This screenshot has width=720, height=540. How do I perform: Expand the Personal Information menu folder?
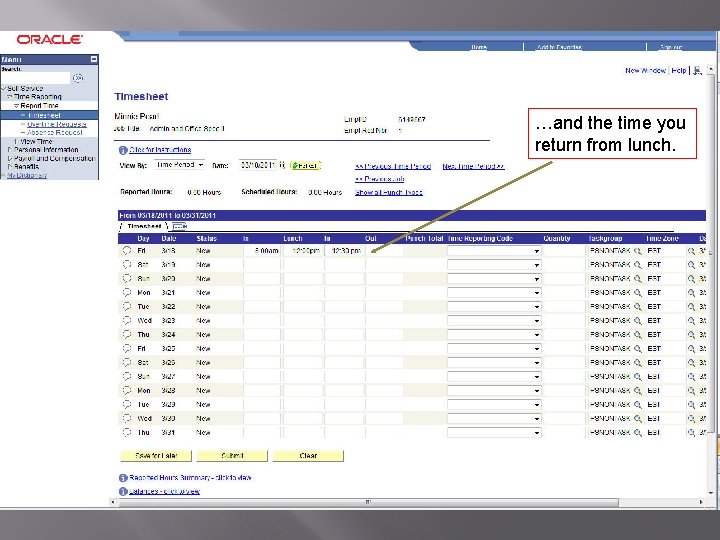tap(10, 150)
